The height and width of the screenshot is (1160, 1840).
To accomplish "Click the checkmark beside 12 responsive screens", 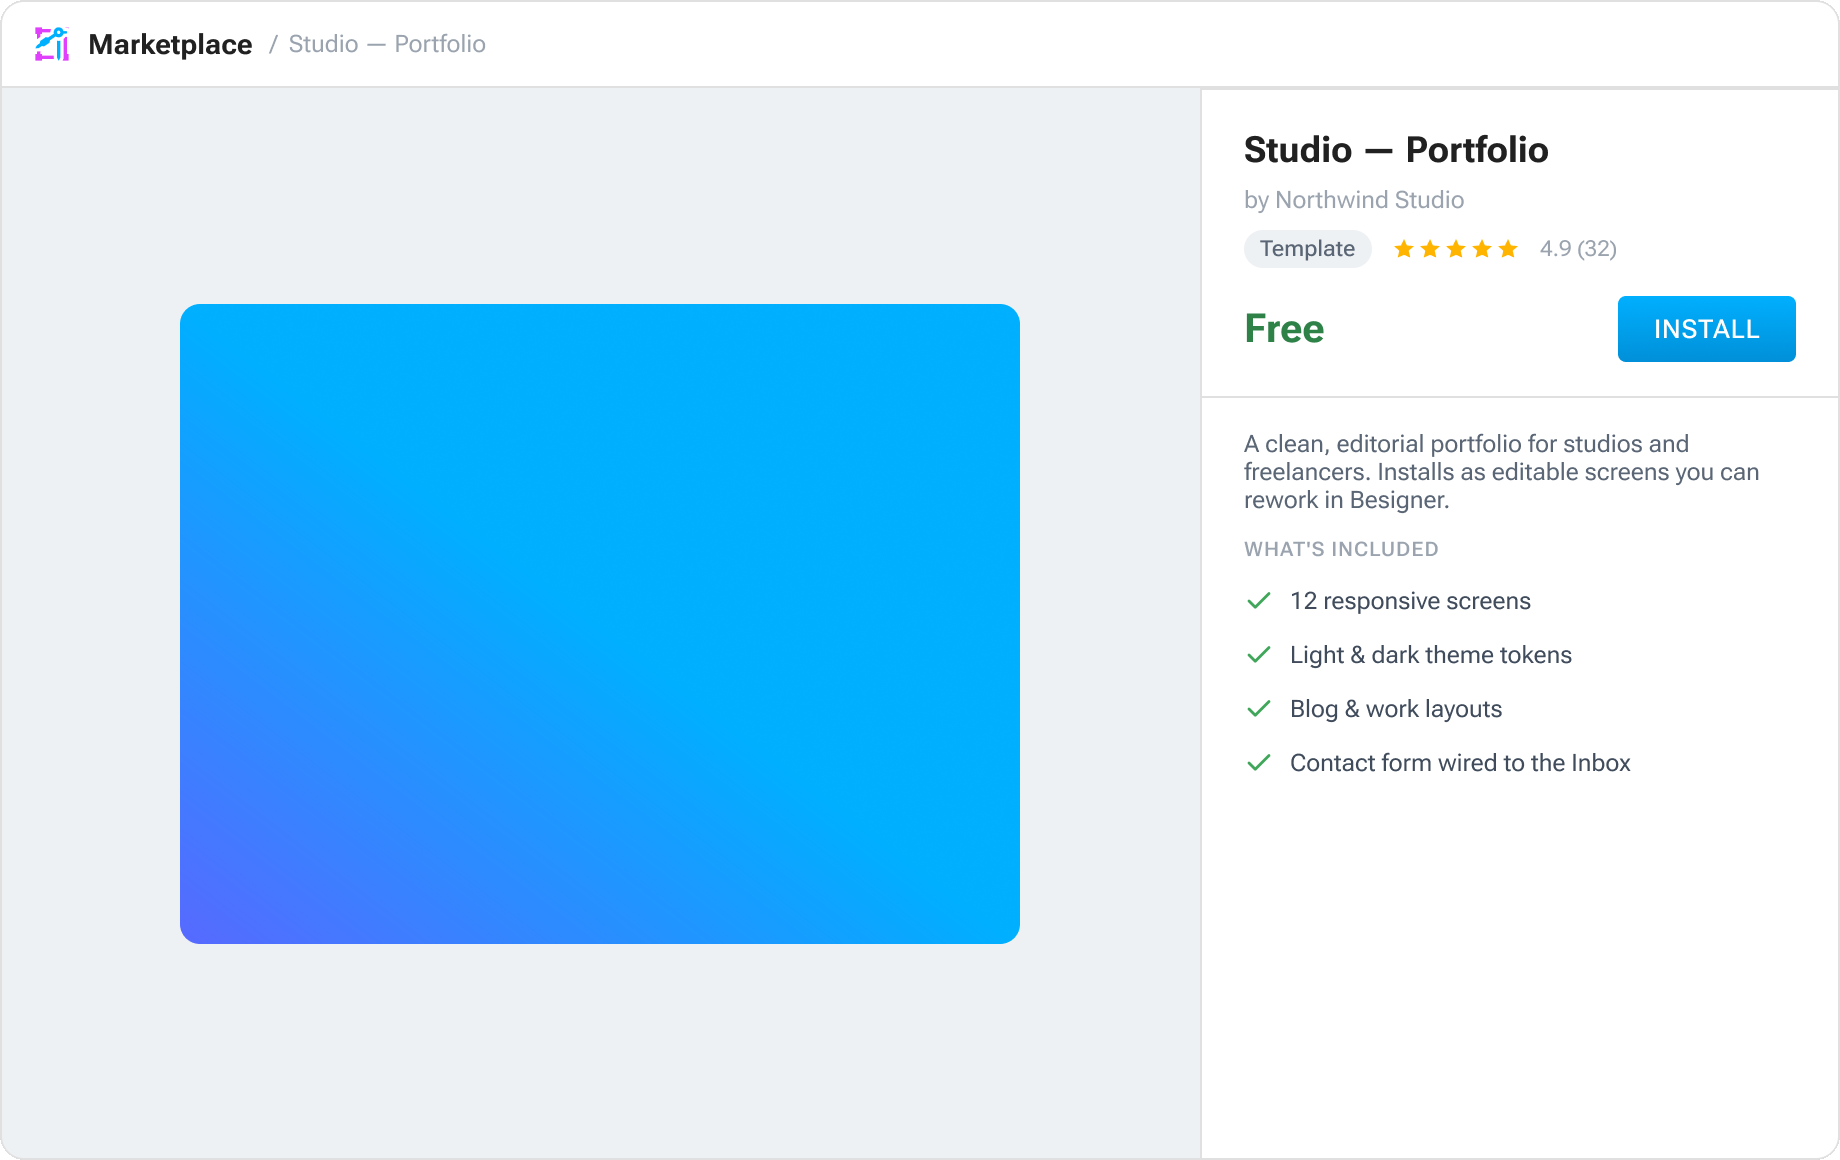I will click(x=1259, y=600).
